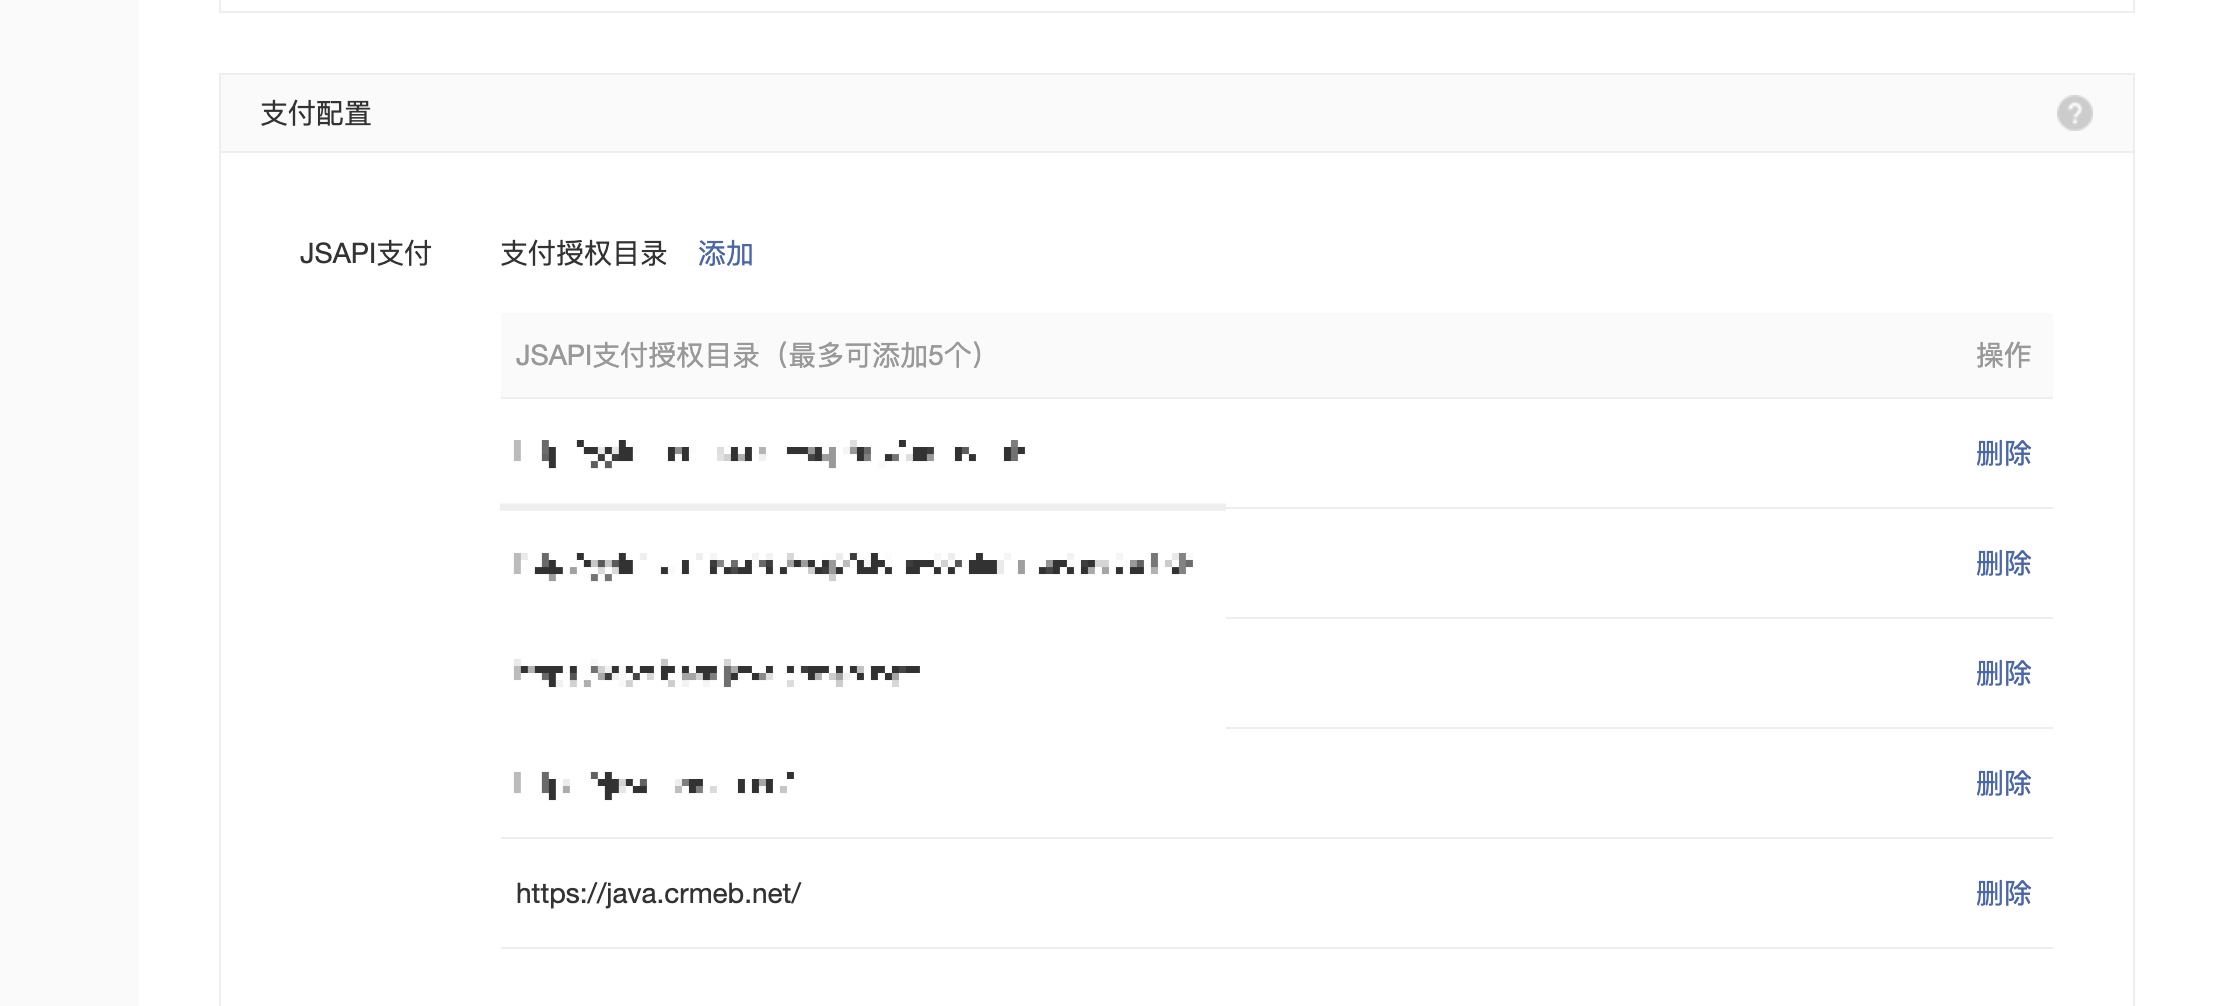2228x1006 pixels.
Task: Select the https://java.crmeb.net/ URL text
Action: point(658,893)
